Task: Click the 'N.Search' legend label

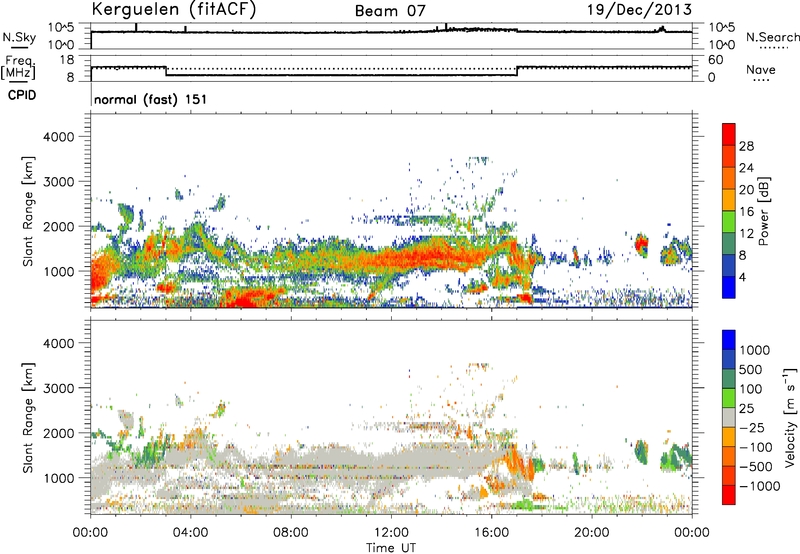Action: pos(773,37)
